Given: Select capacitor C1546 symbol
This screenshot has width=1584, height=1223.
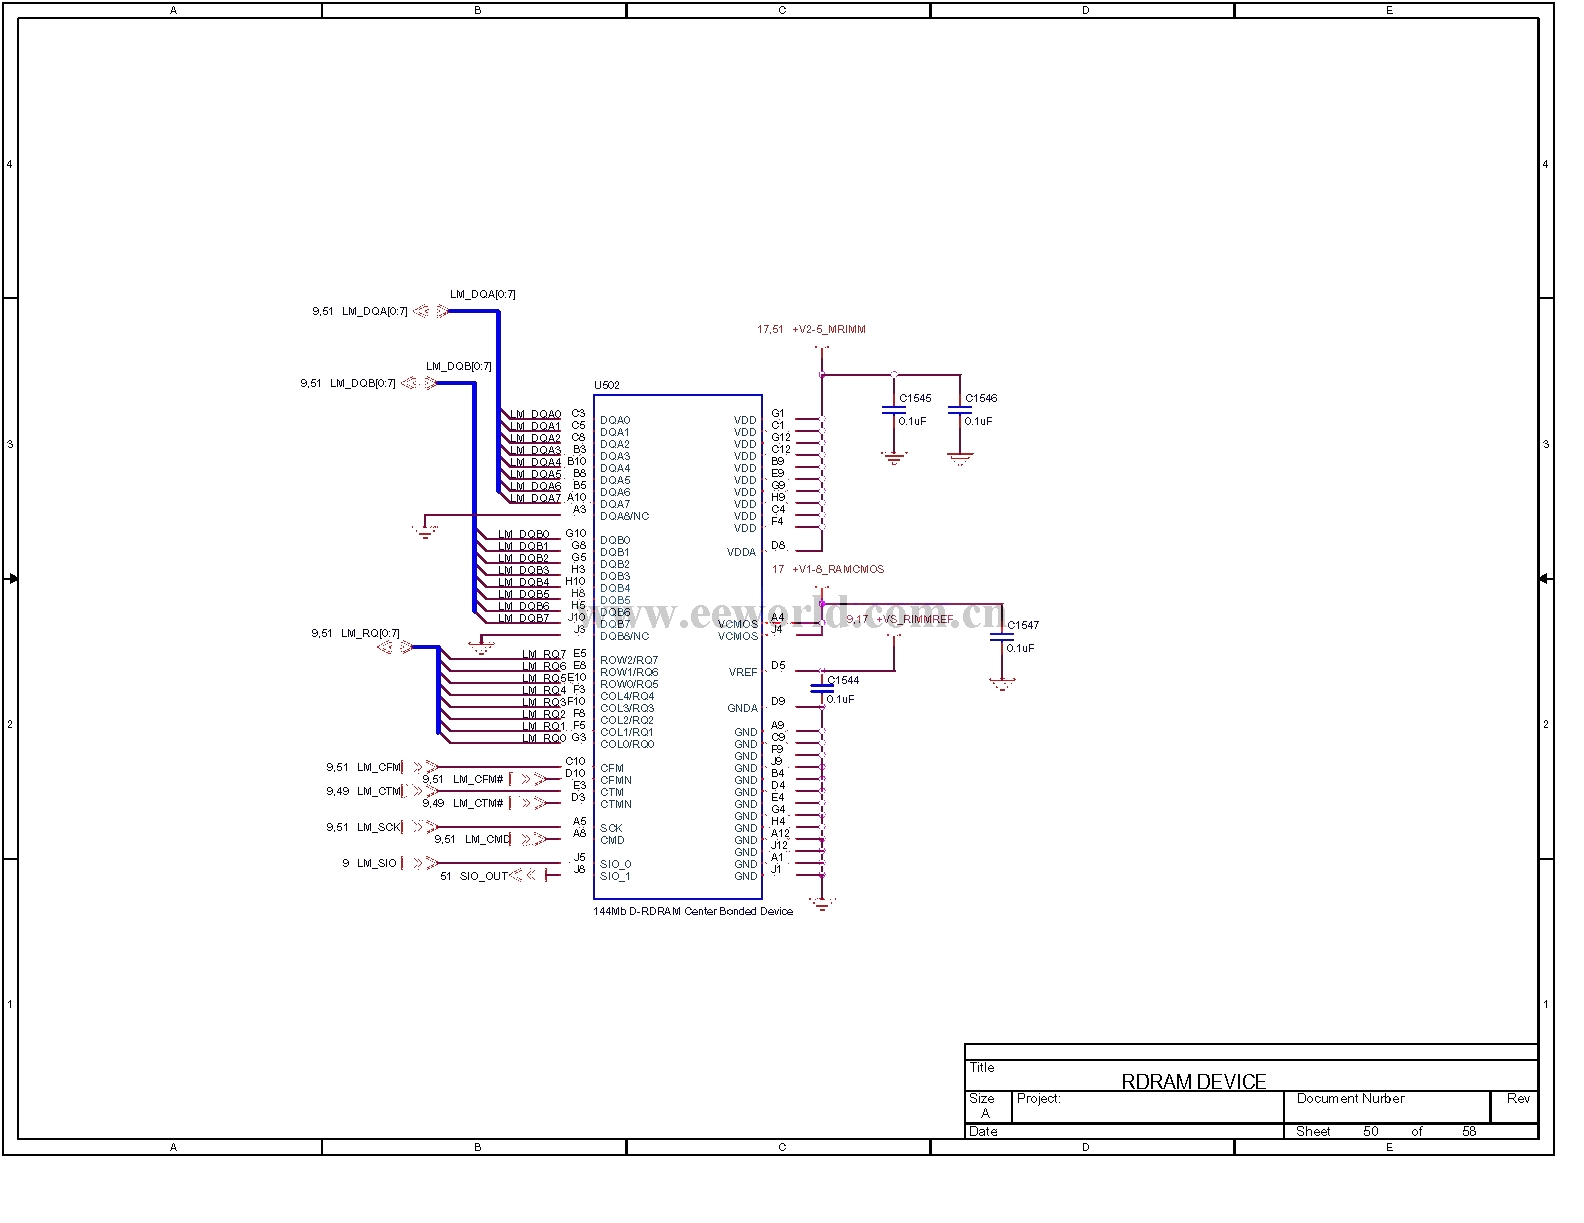Looking at the screenshot, I should pyautogui.click(x=960, y=410).
